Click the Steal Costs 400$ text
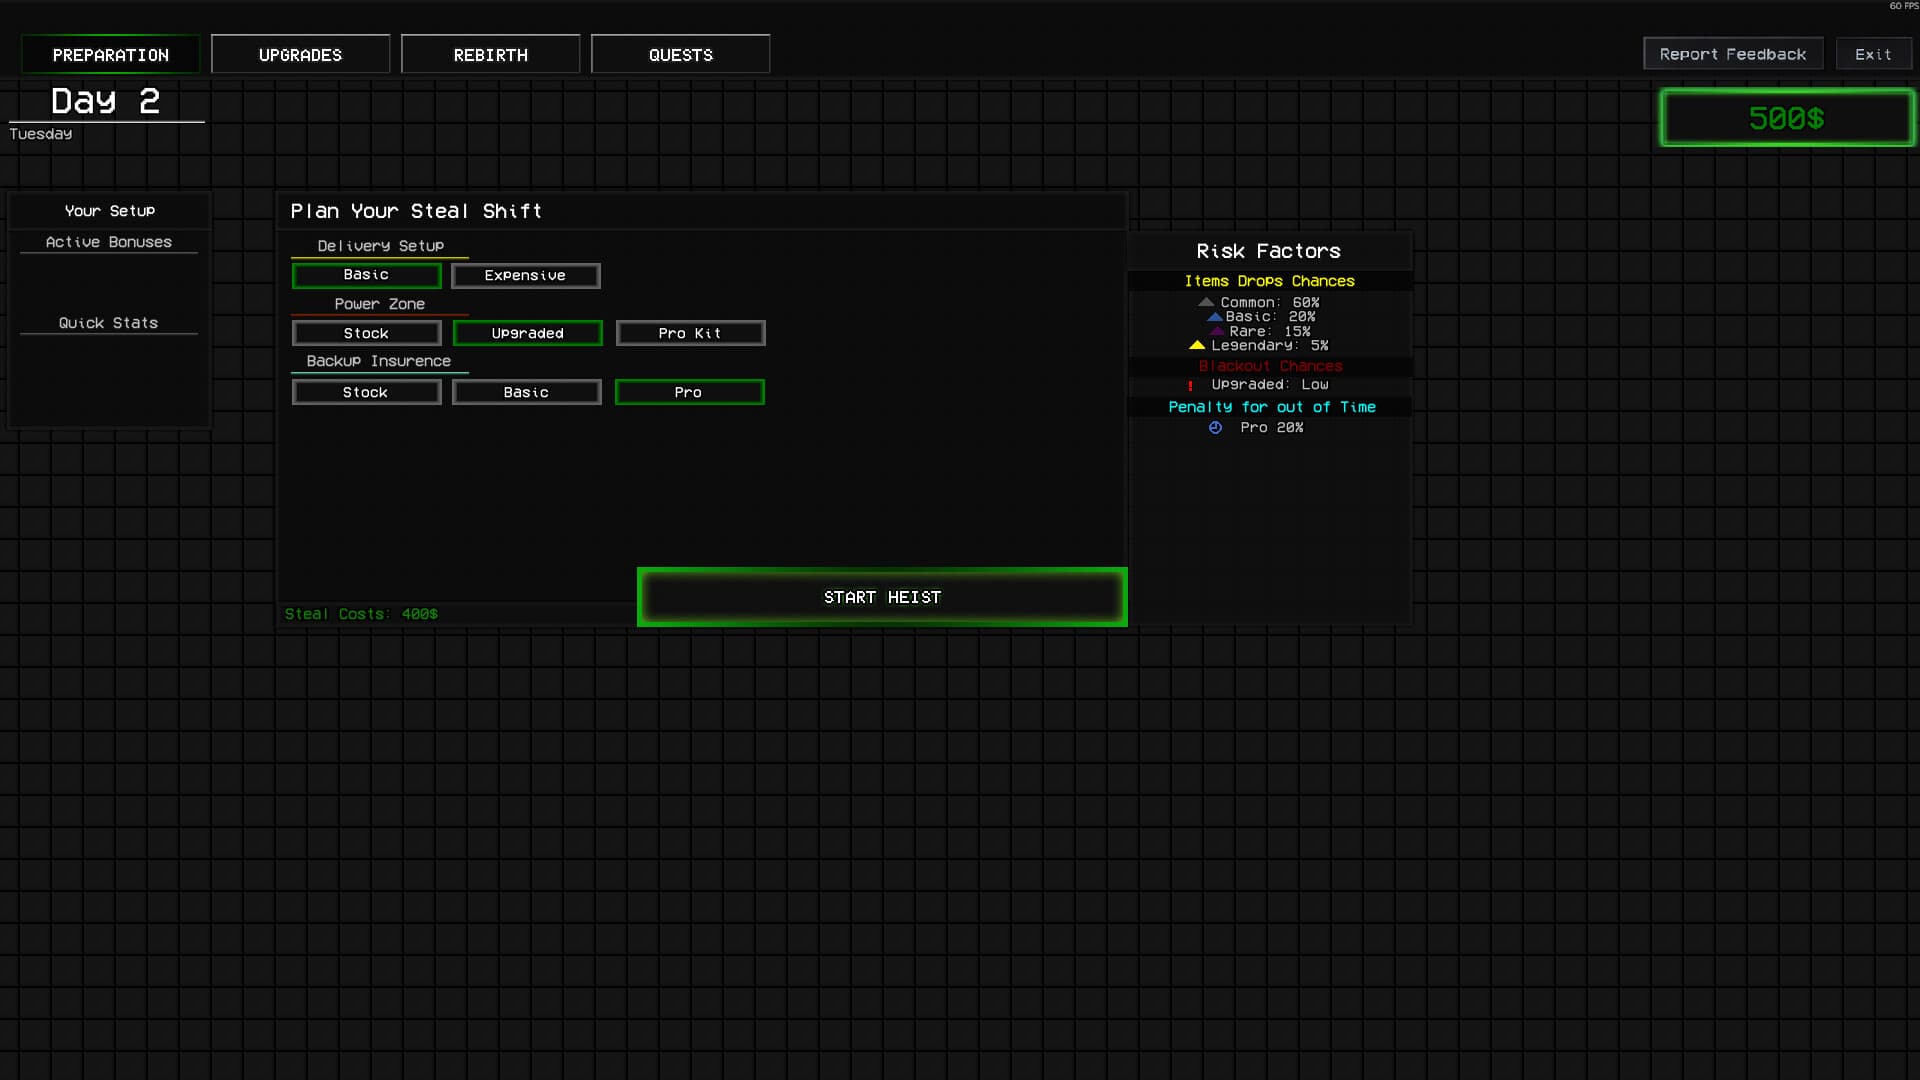The width and height of the screenshot is (1920, 1080). pos(360,613)
